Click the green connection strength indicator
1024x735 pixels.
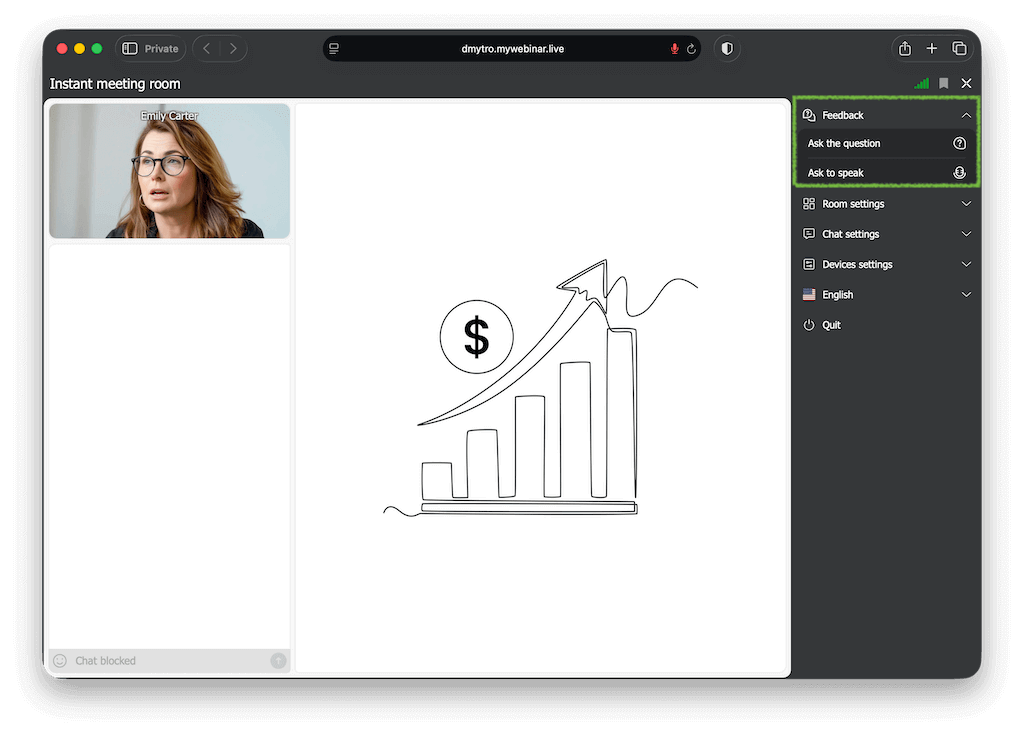[x=920, y=83]
